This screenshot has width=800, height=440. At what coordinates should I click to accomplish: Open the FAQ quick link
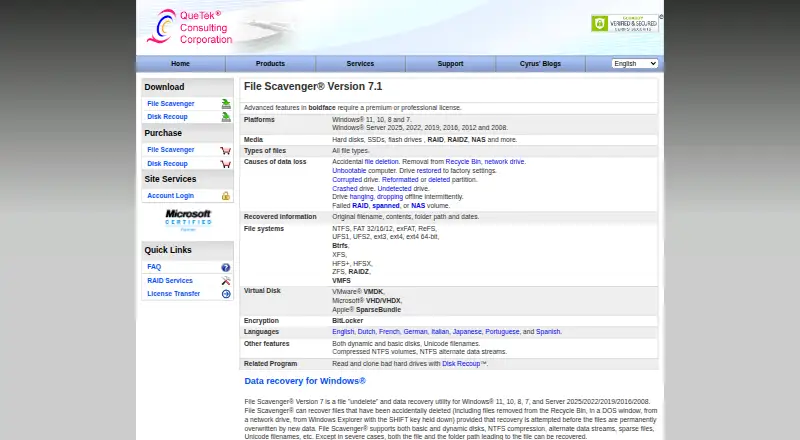tap(154, 267)
